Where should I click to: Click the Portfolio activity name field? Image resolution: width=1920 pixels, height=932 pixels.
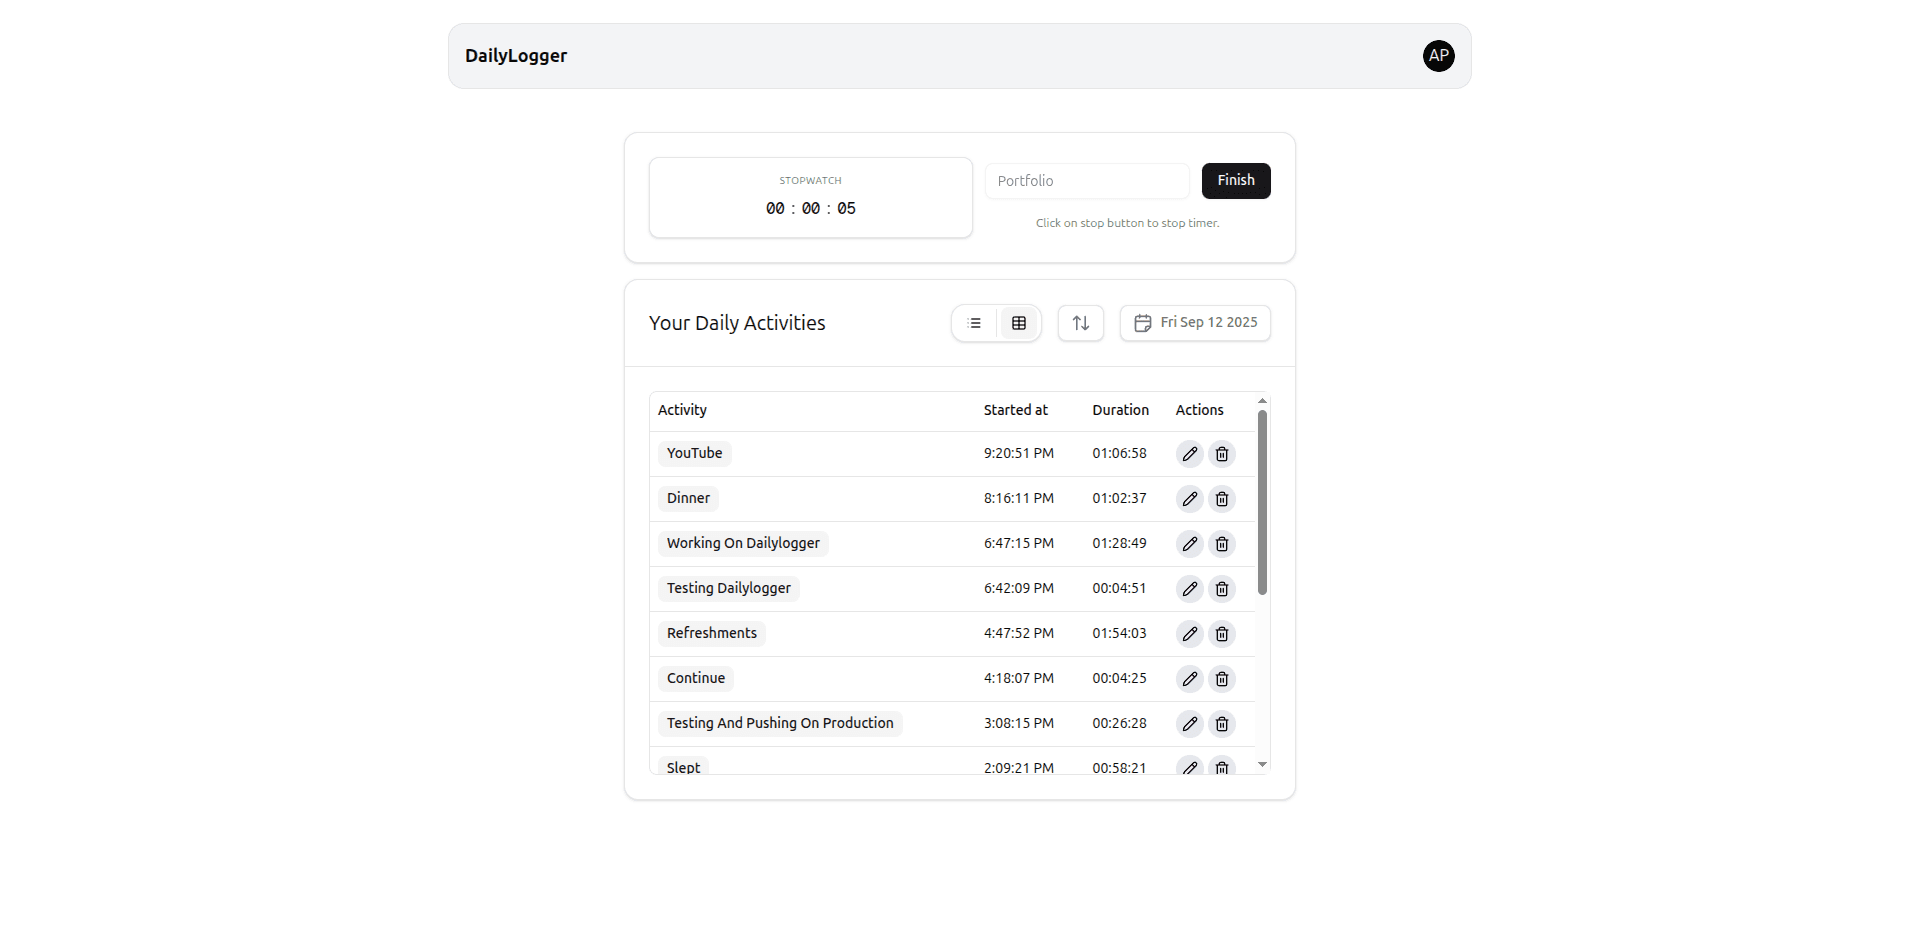click(x=1087, y=181)
